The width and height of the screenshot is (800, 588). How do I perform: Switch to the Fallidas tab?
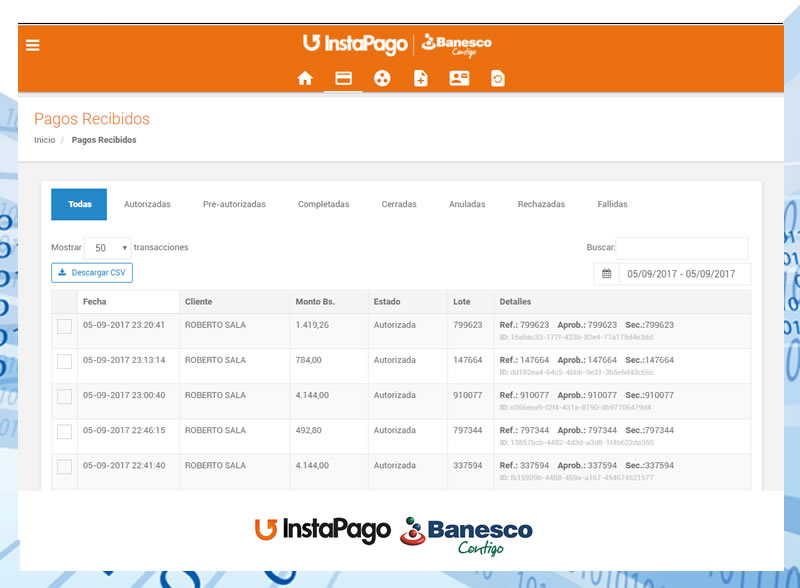[x=612, y=204]
